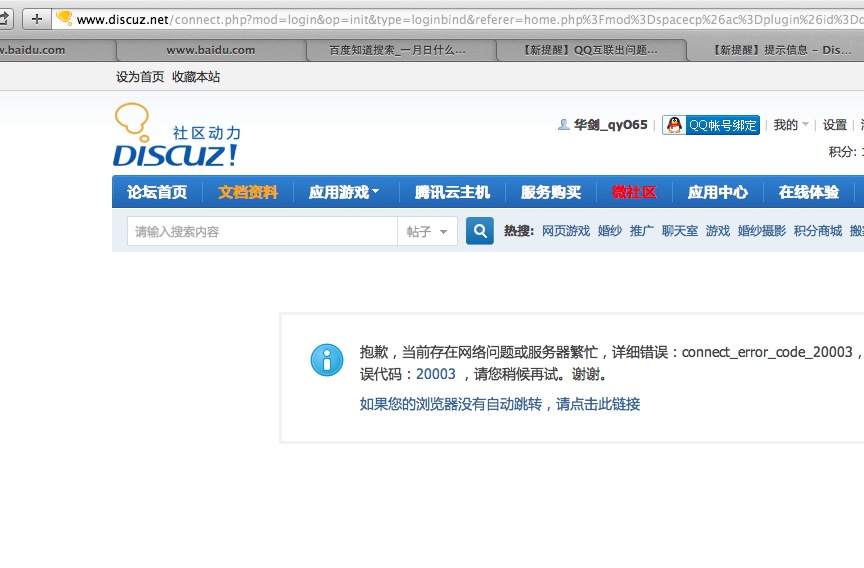Click the 推广 hot search link
The width and height of the screenshot is (864, 568).
pos(642,231)
